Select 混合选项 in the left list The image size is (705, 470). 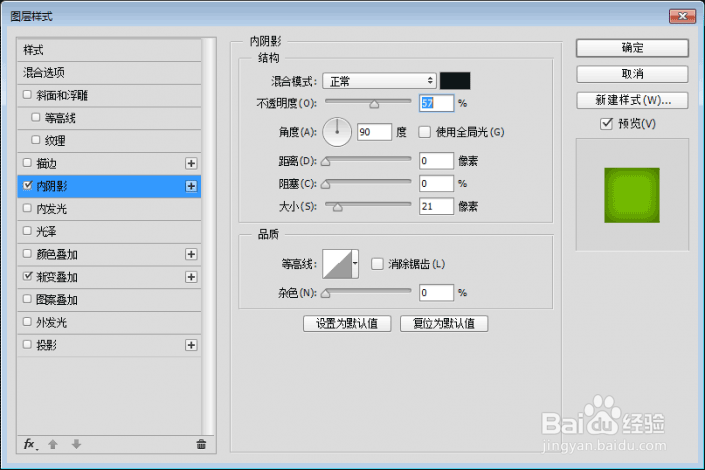pyautogui.click(x=109, y=73)
